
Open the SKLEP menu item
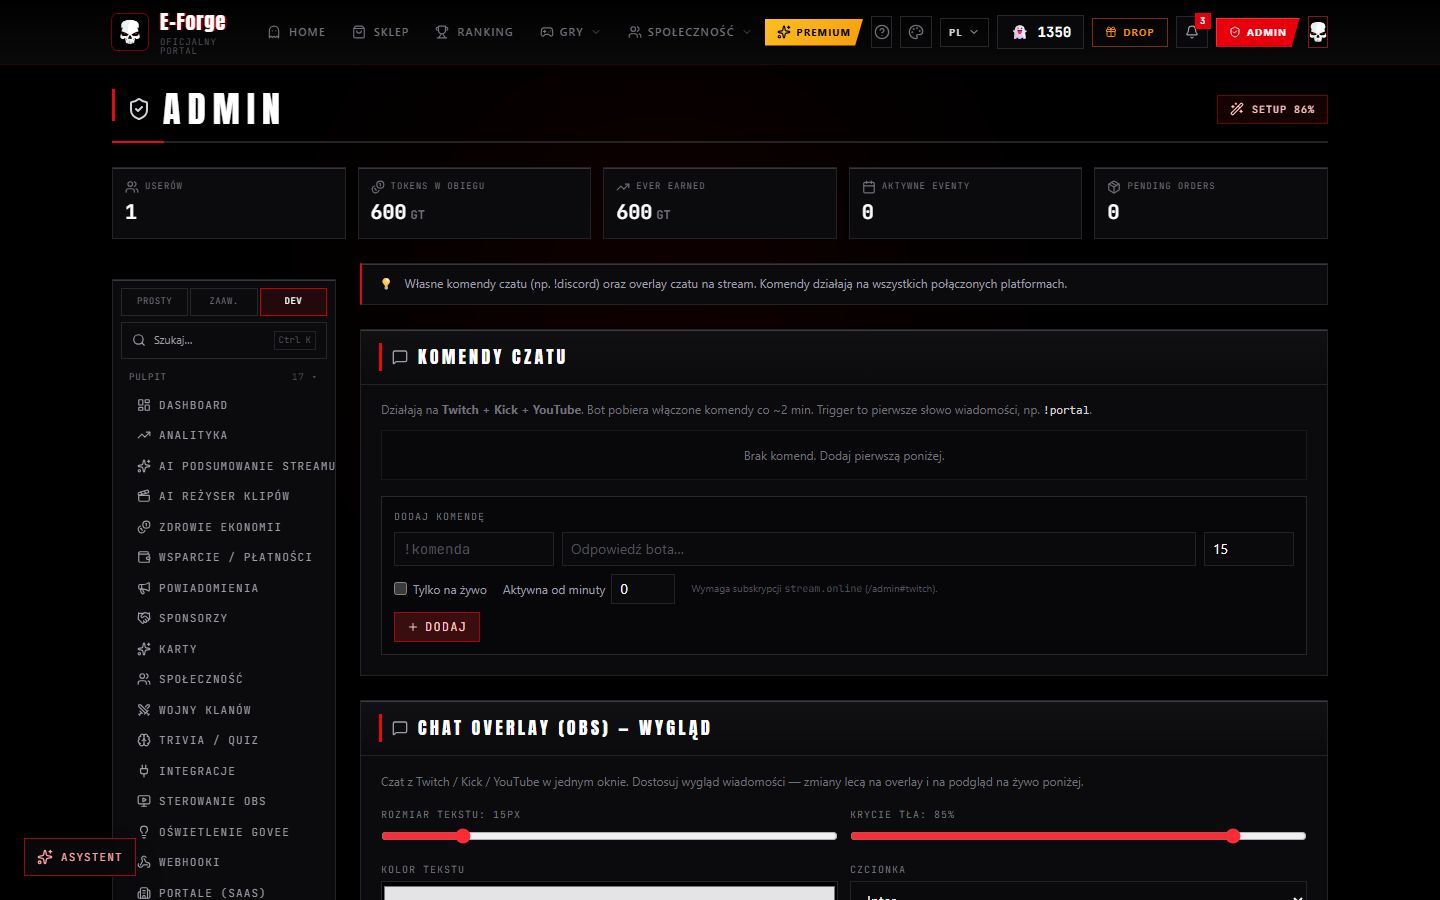pyautogui.click(x=381, y=32)
